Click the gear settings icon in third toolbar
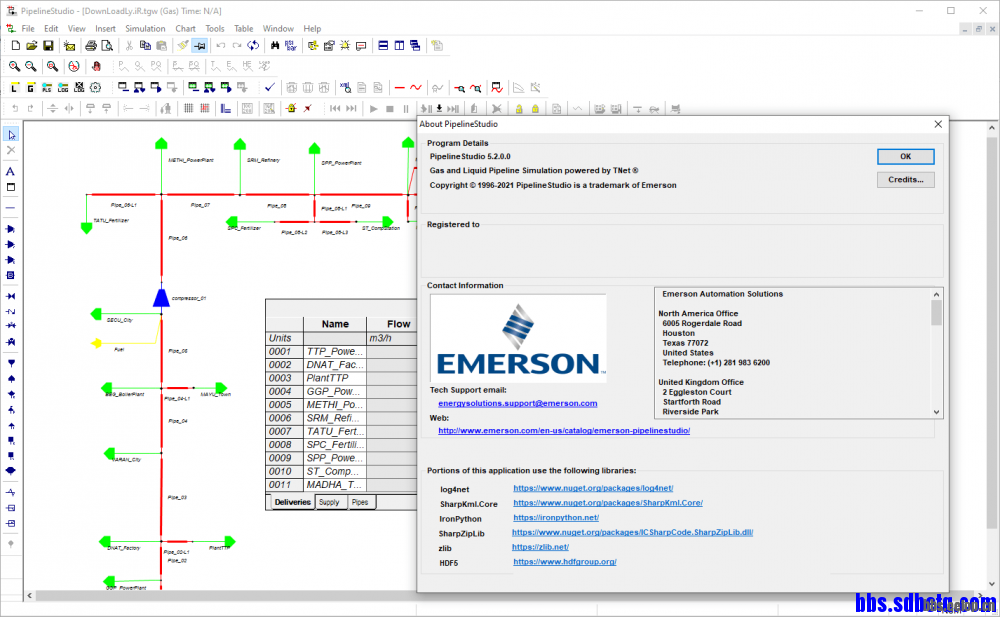The image size is (1000, 617). pos(96,87)
